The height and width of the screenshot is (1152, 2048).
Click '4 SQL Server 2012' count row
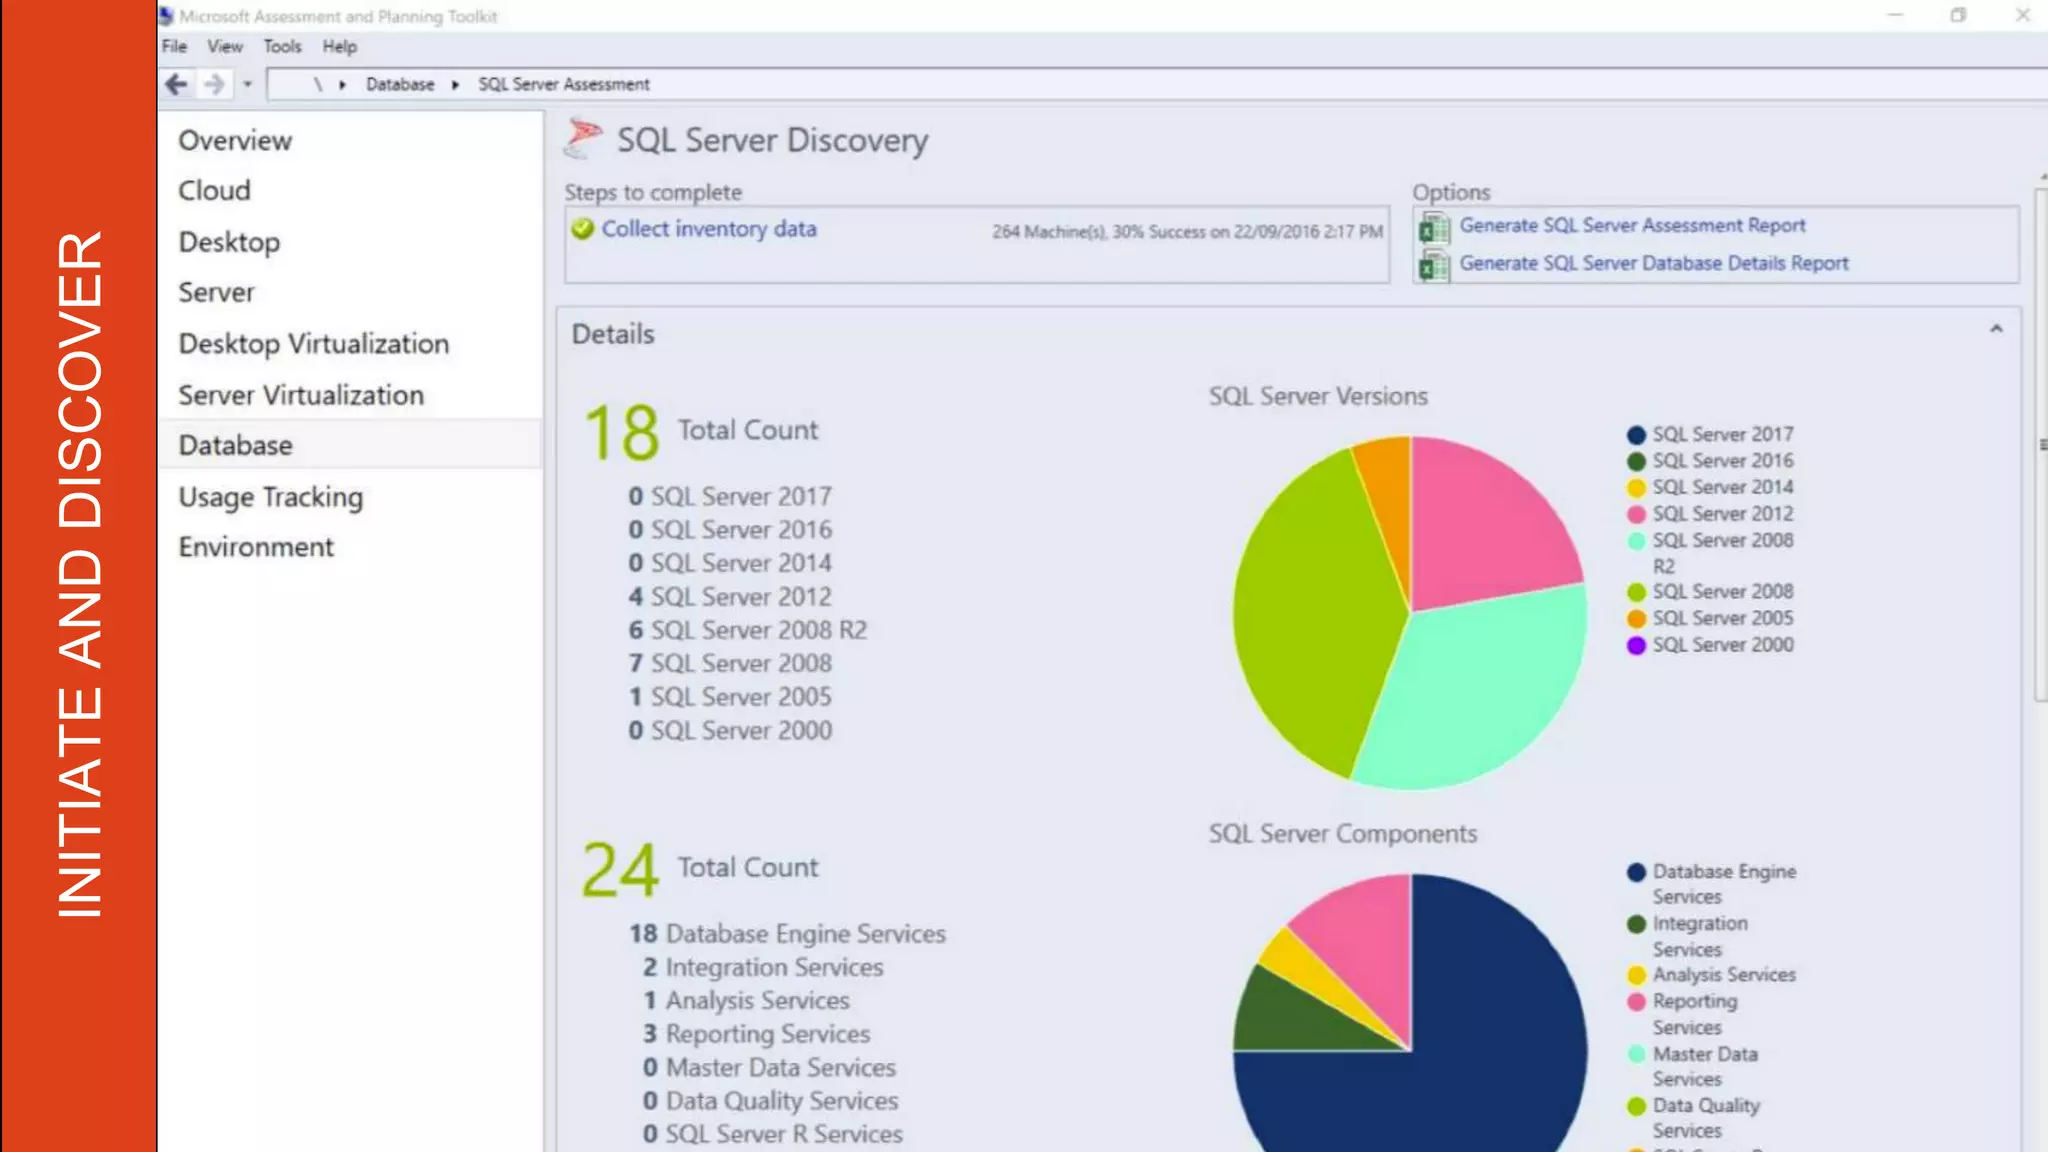tap(730, 597)
